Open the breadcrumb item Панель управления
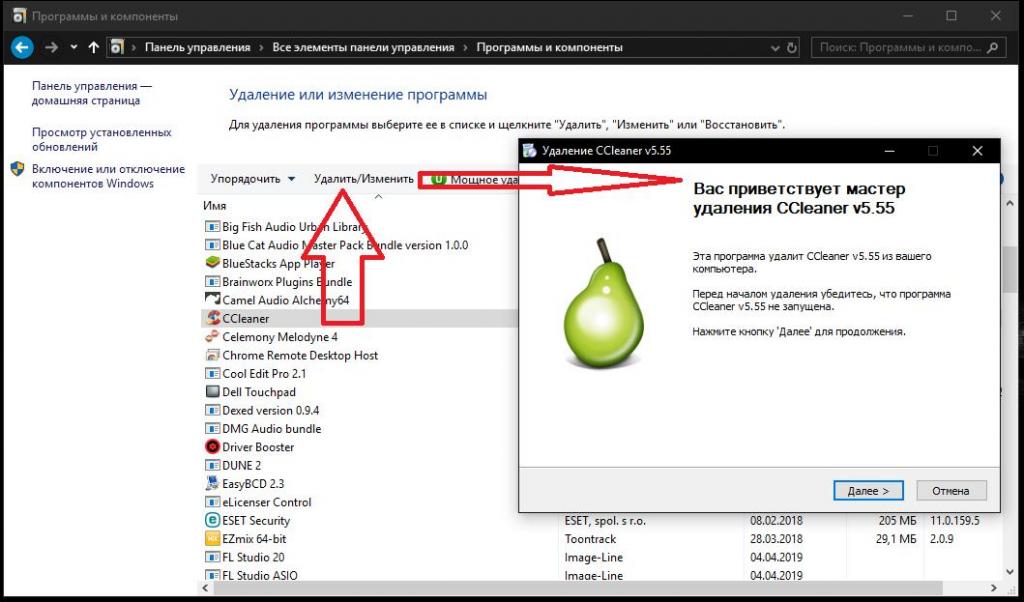1024x602 pixels. pyautogui.click(x=197, y=47)
